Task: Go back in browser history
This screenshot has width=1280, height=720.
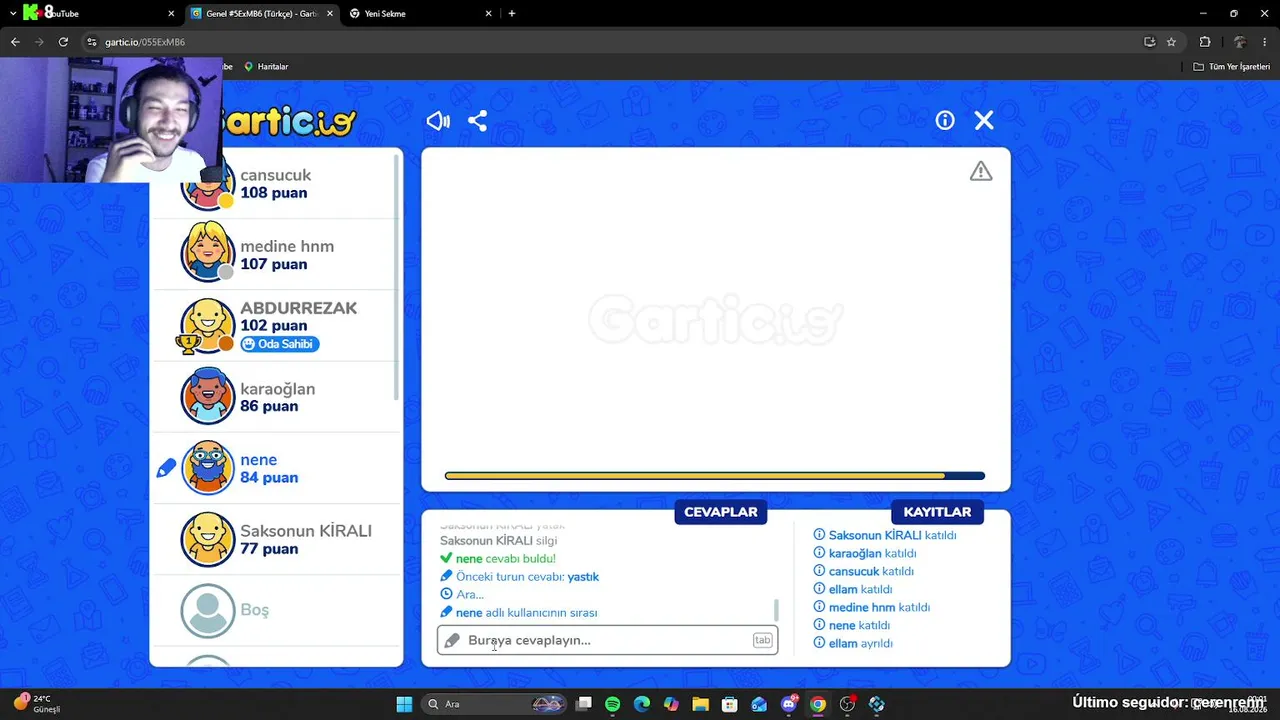Action: coord(15,42)
